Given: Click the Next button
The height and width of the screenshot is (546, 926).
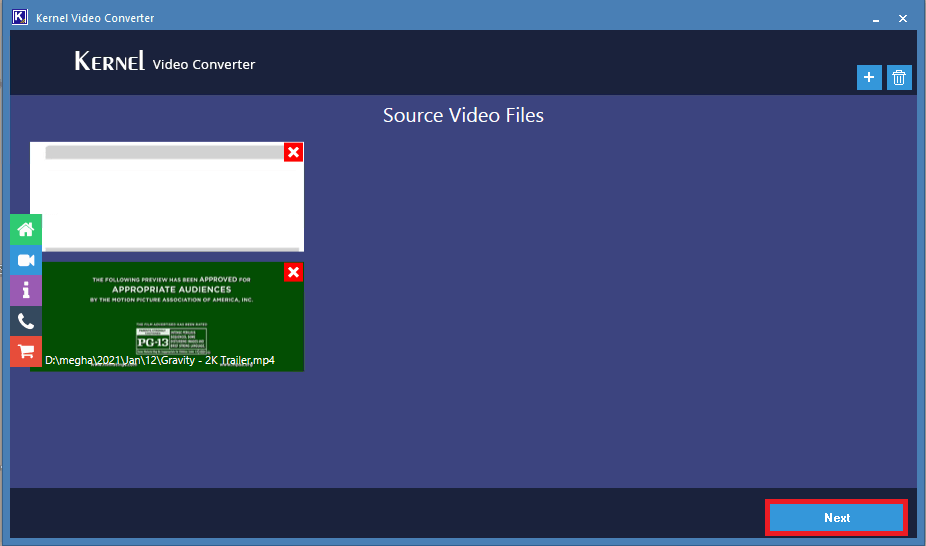Looking at the screenshot, I should (836, 518).
